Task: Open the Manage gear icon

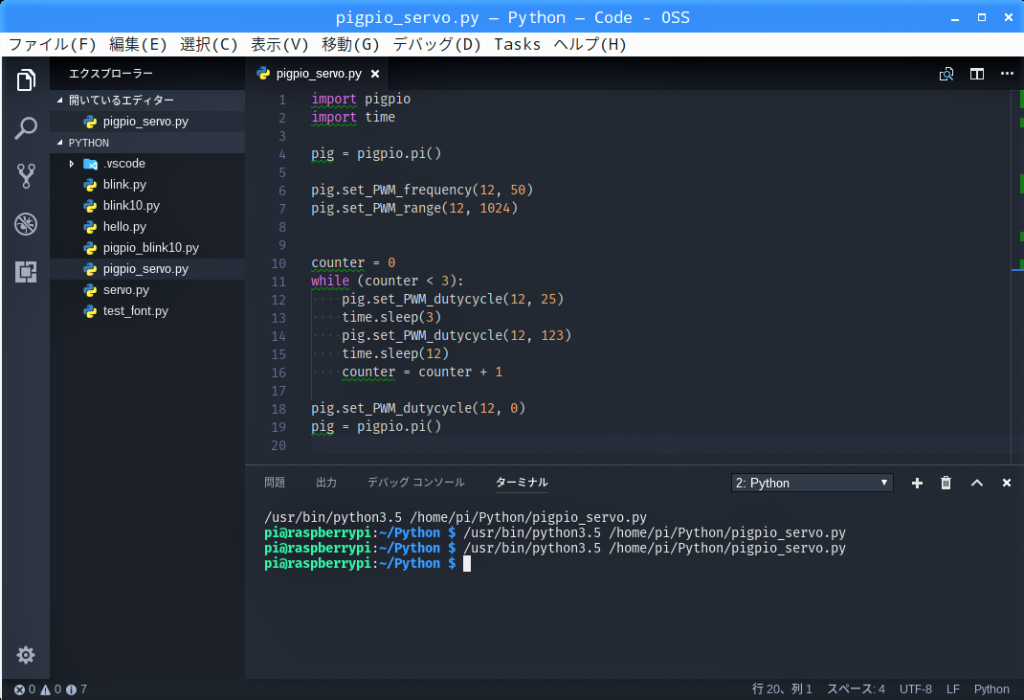Action: 26,655
